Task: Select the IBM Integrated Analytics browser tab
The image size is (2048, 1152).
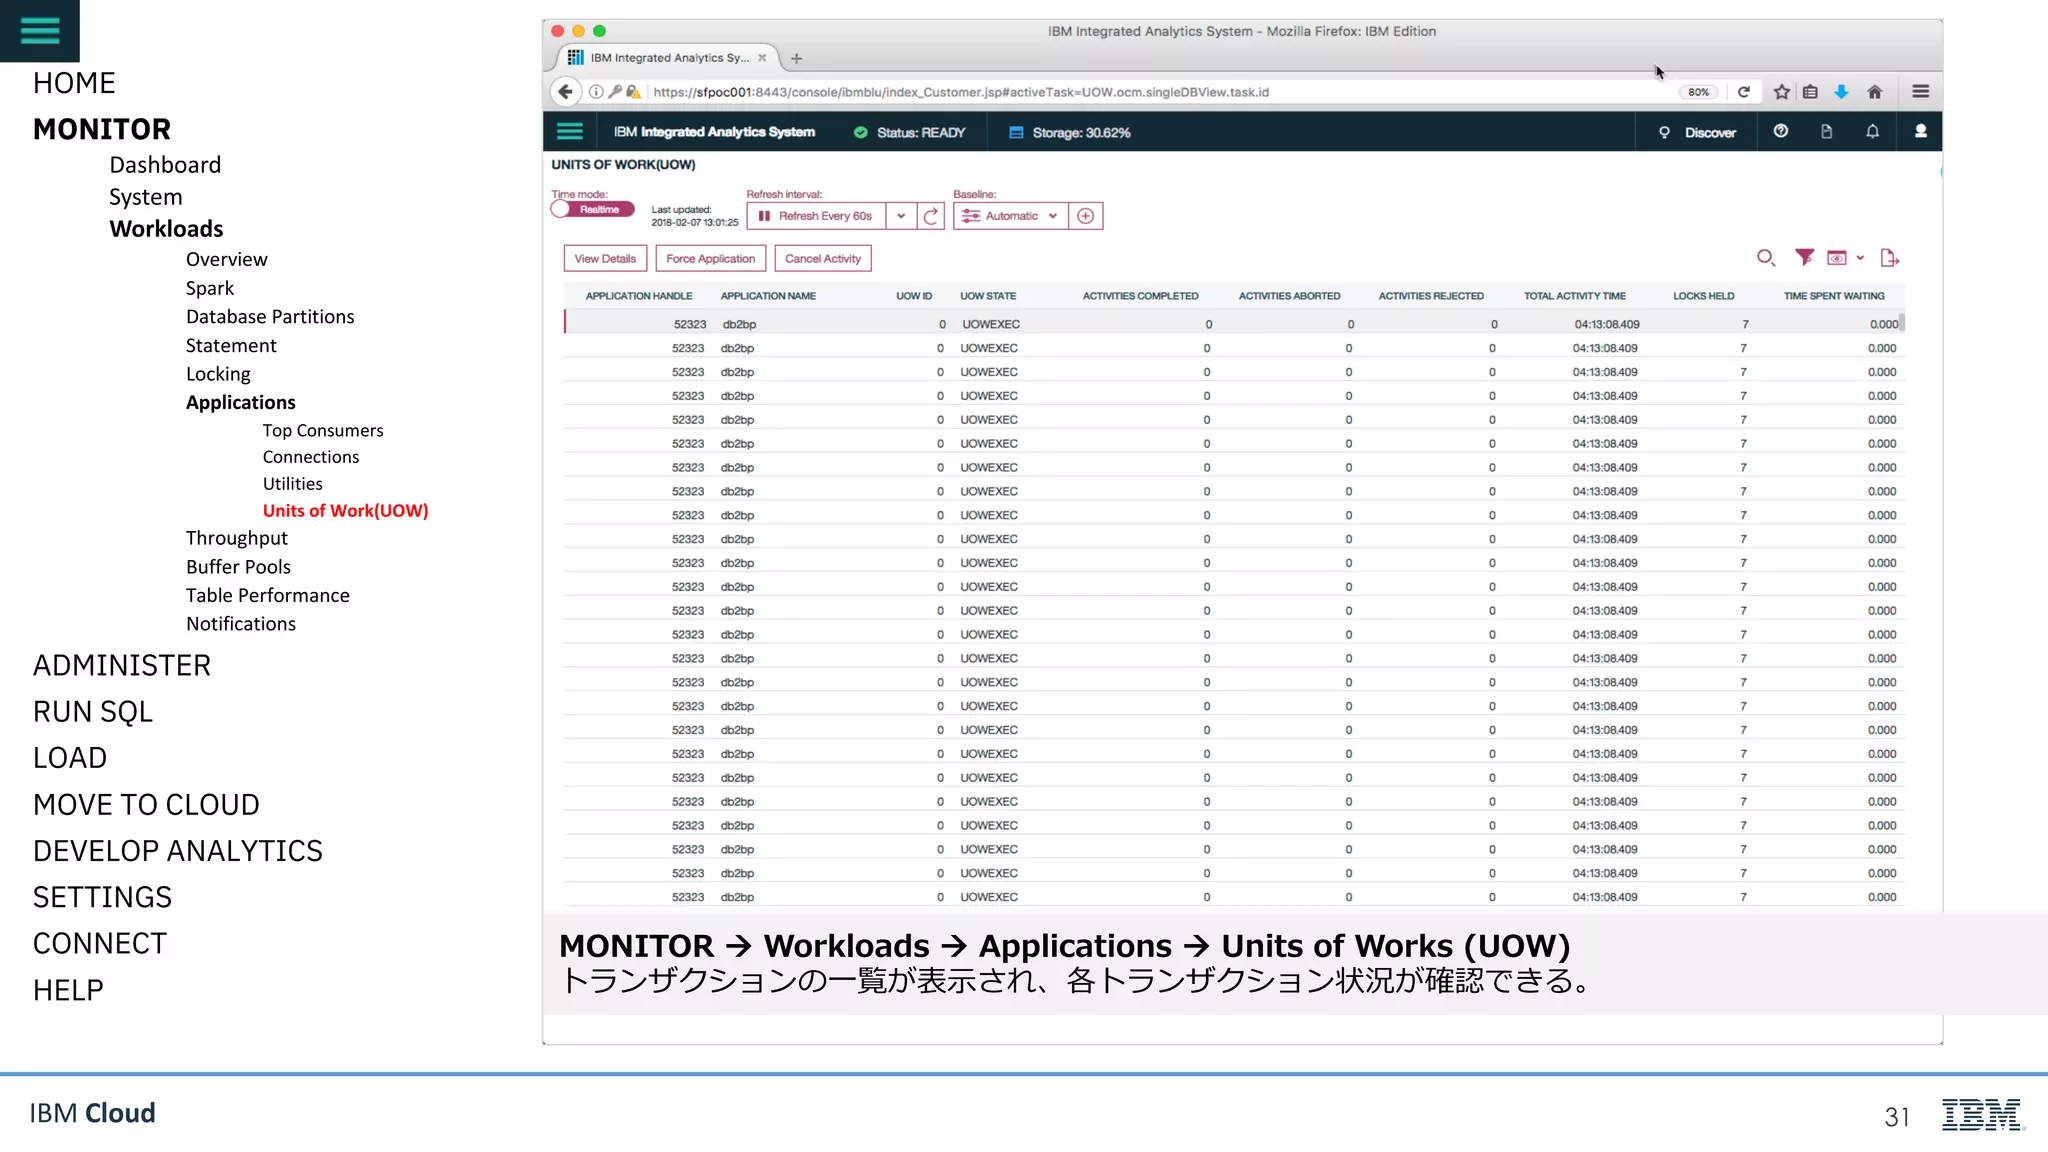Action: coord(667,58)
